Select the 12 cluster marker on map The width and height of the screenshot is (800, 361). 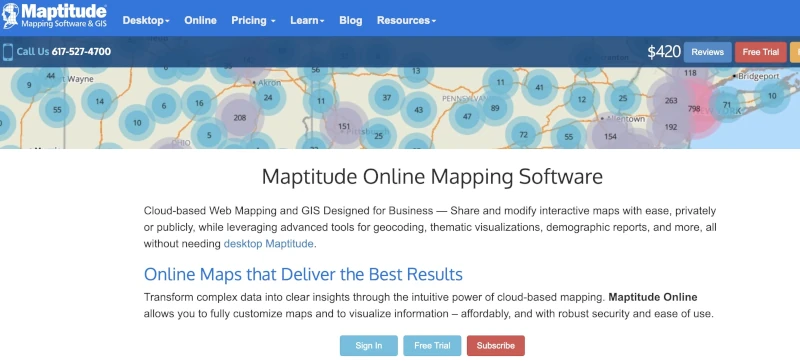coord(582,99)
